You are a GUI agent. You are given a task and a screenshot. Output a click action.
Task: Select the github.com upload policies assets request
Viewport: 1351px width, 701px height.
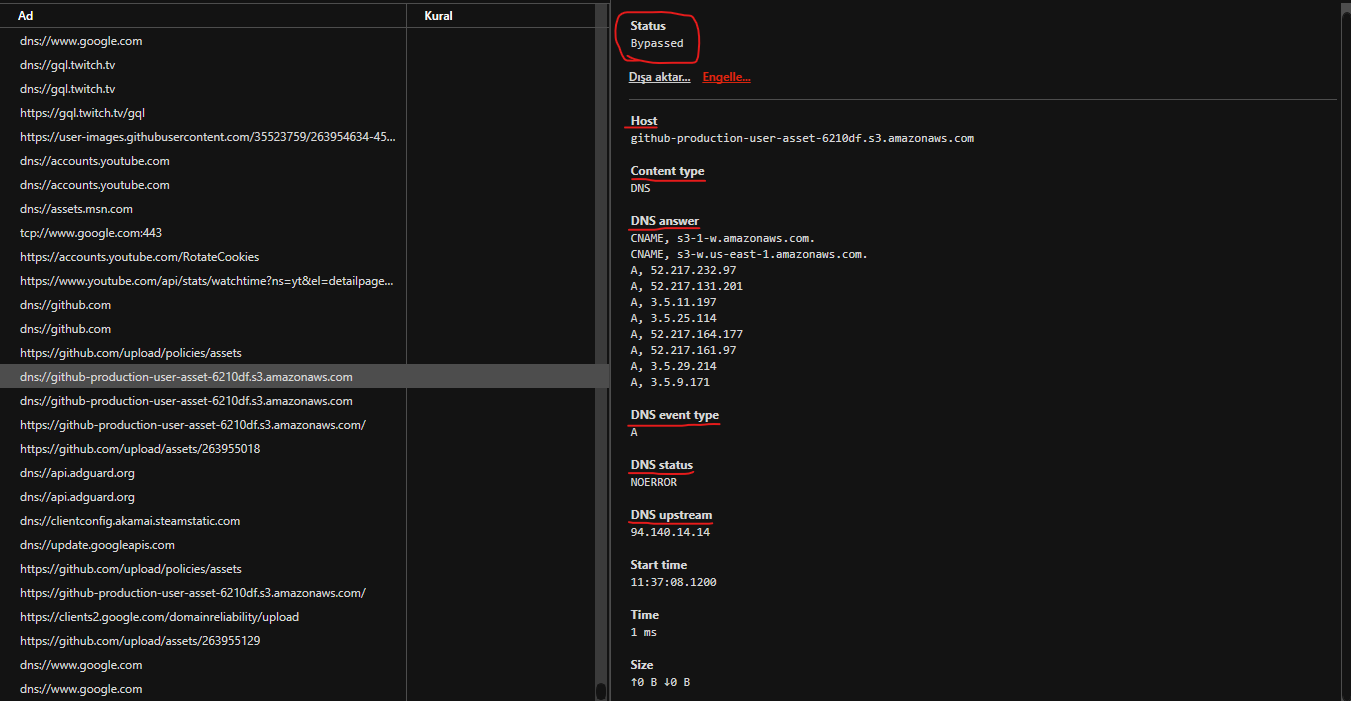click(132, 352)
